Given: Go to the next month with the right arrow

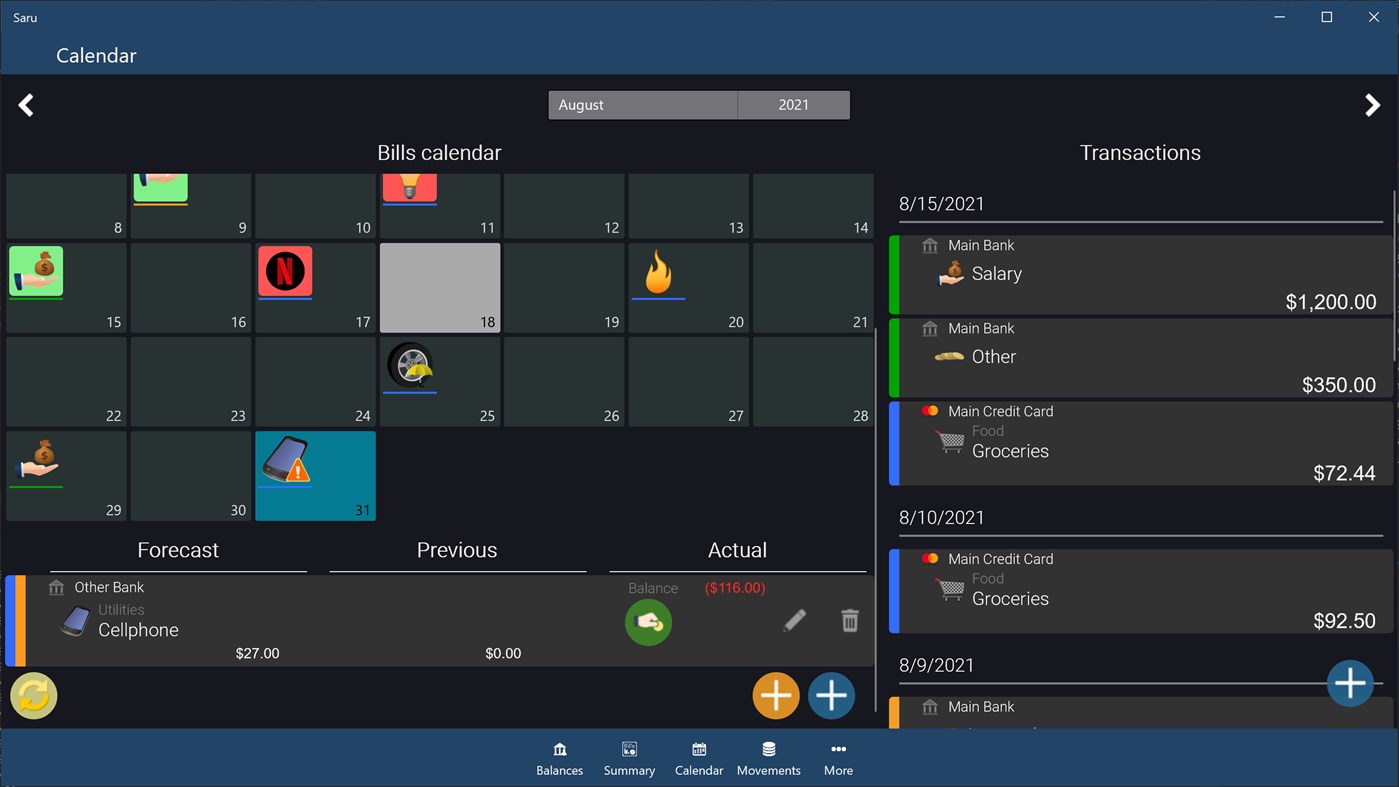Looking at the screenshot, I should [x=1373, y=104].
